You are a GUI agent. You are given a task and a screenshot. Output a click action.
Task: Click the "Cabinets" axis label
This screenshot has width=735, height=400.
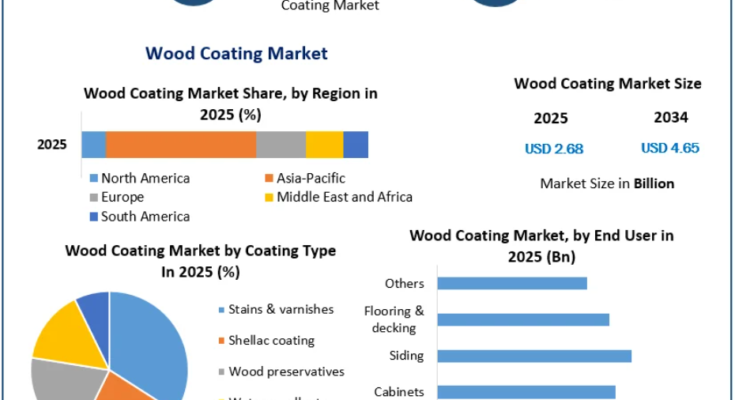click(x=399, y=392)
